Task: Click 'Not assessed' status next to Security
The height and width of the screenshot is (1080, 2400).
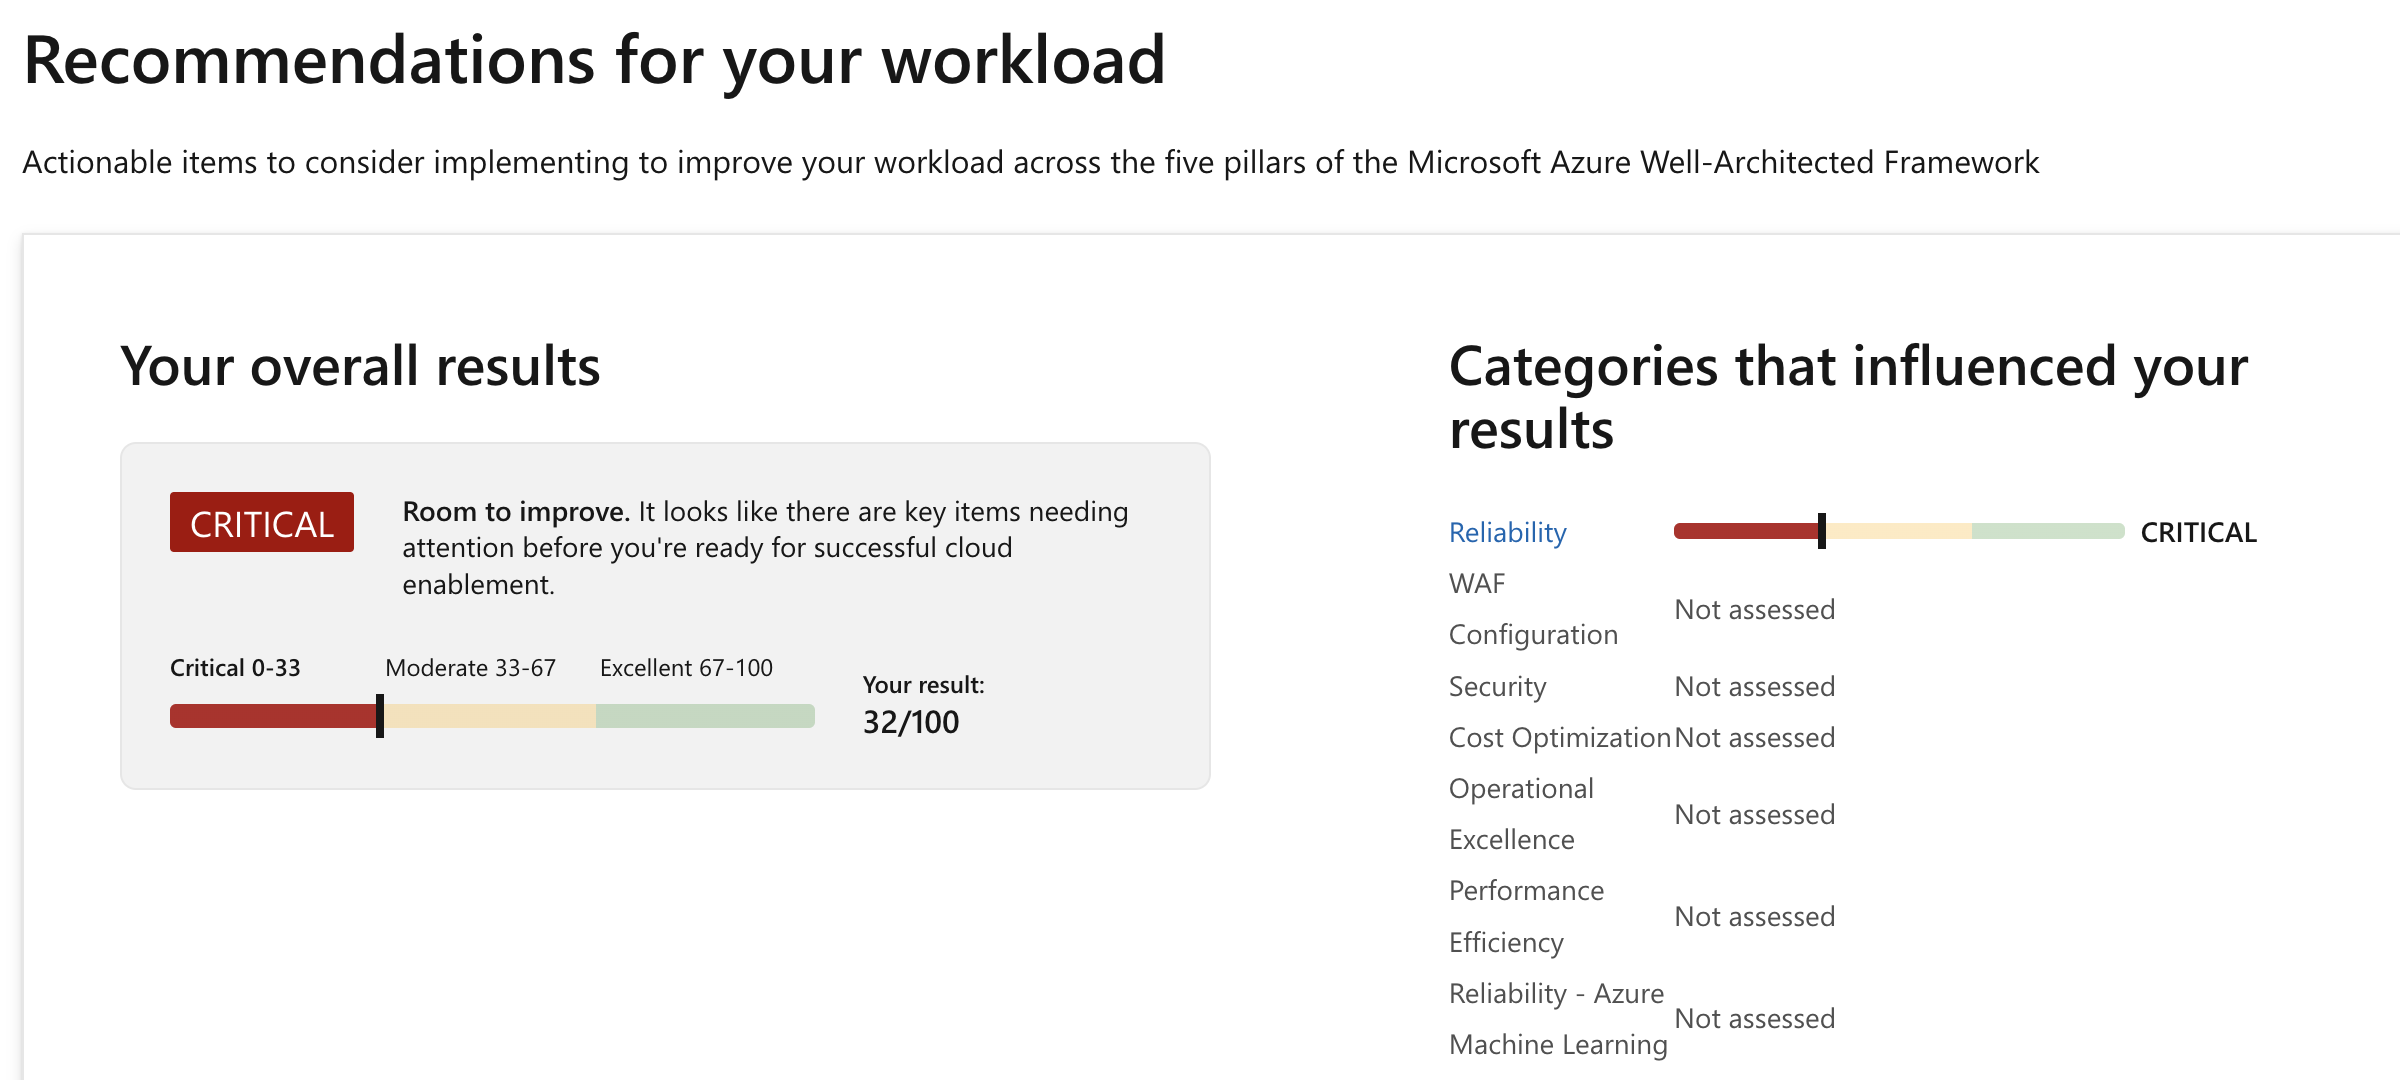Action: (1754, 686)
